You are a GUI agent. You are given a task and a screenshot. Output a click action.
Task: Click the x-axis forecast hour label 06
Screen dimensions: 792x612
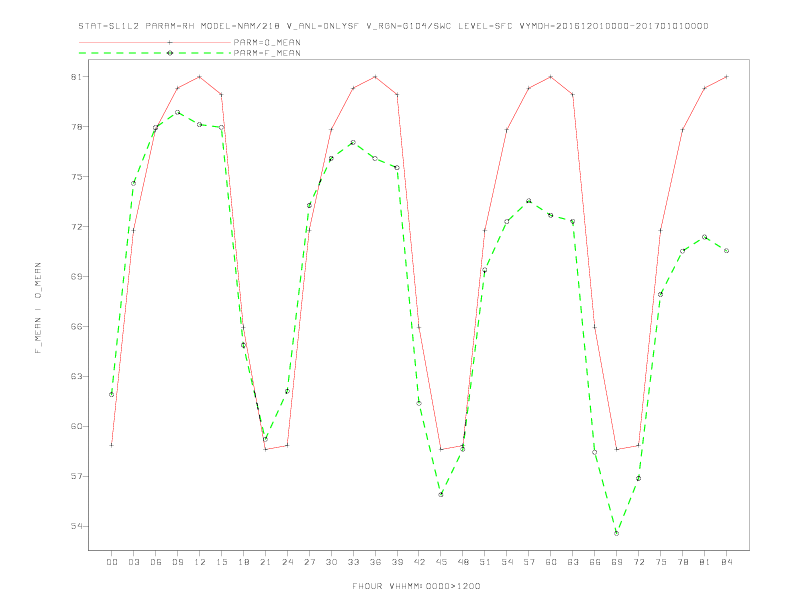(x=156, y=562)
